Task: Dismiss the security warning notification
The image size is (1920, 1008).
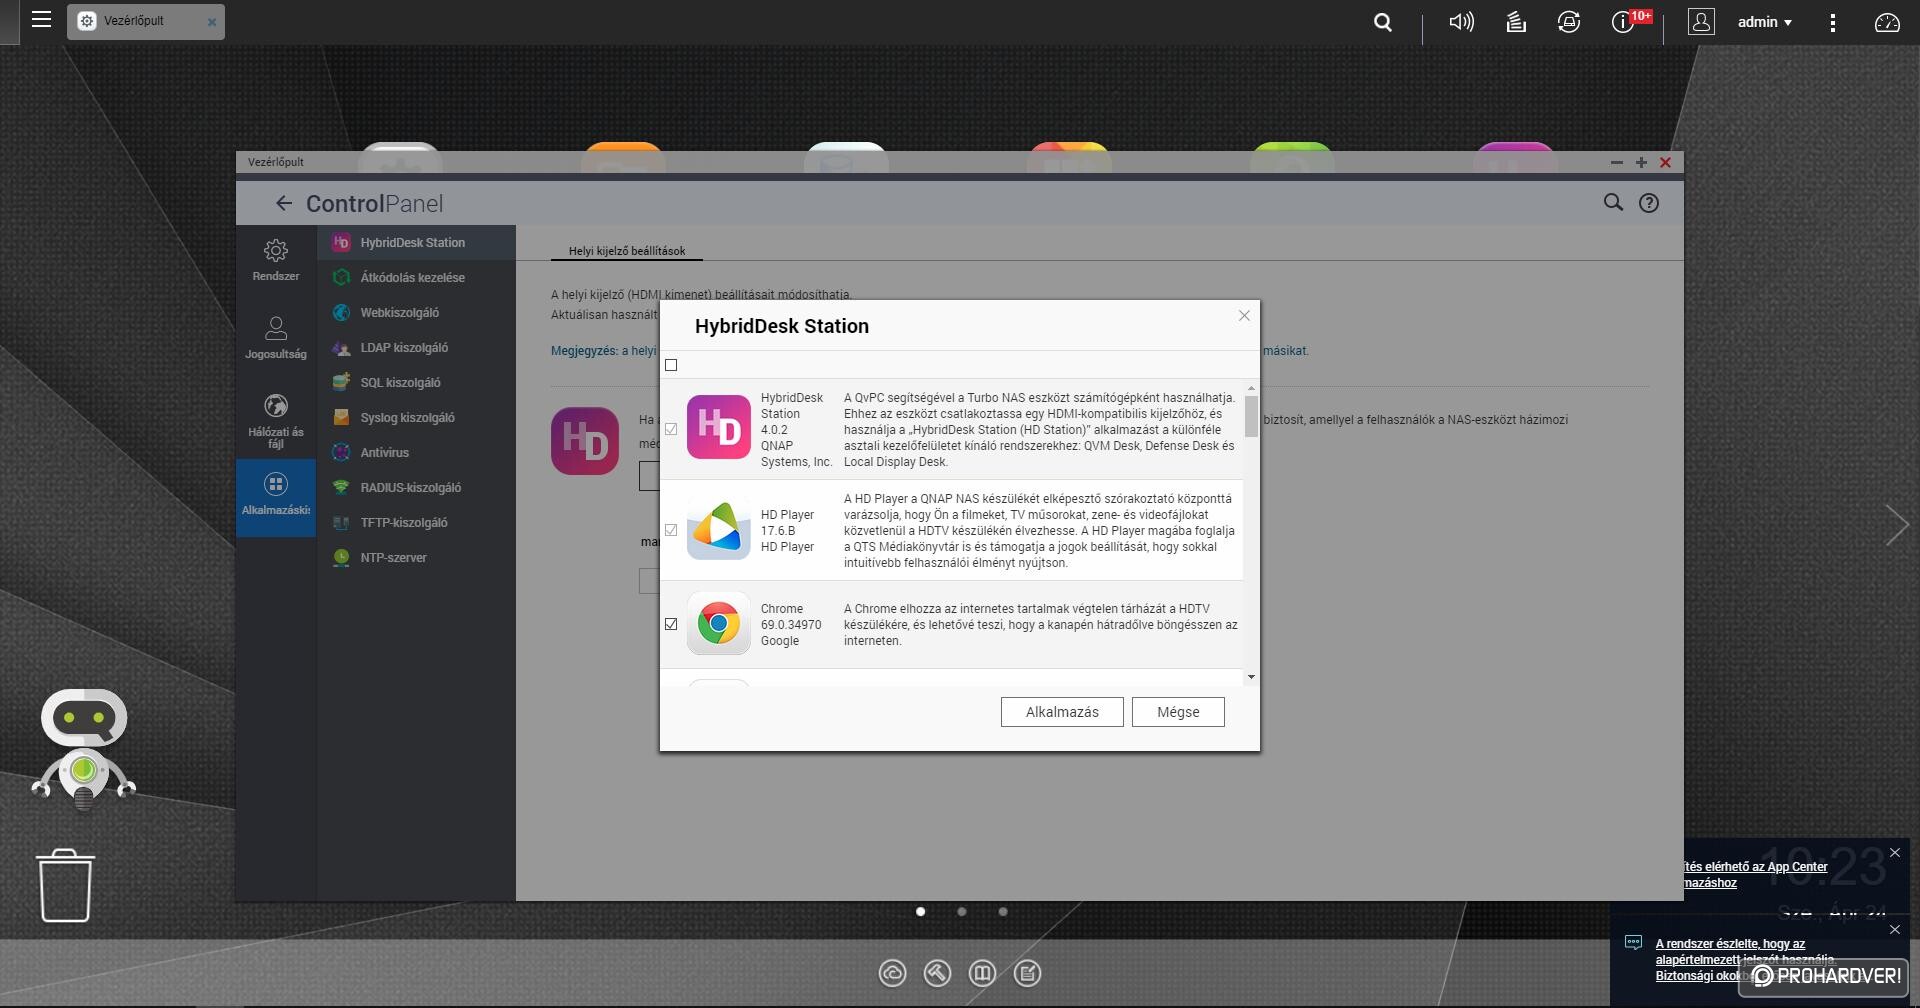Action: pyautogui.click(x=1894, y=930)
